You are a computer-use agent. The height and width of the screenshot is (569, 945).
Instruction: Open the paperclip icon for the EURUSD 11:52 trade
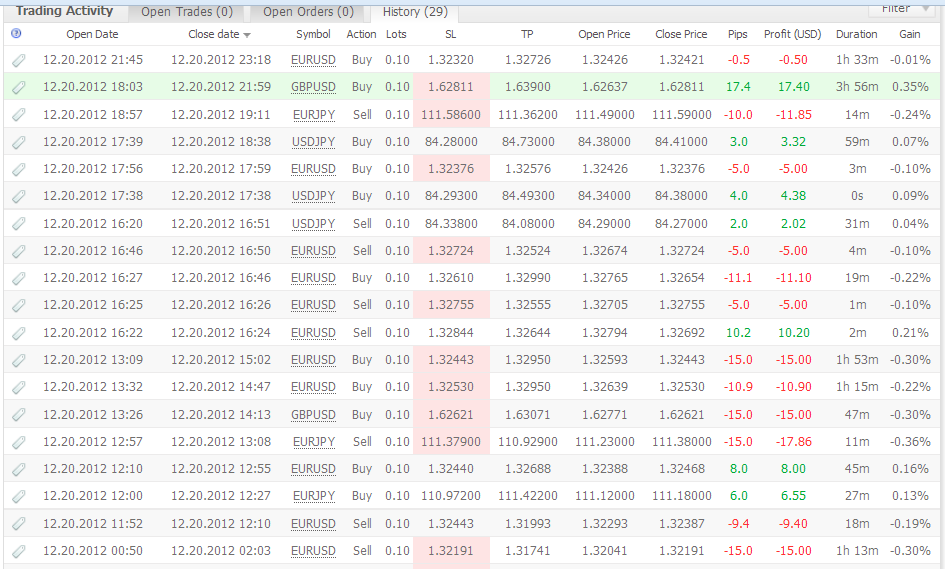click(x=19, y=524)
